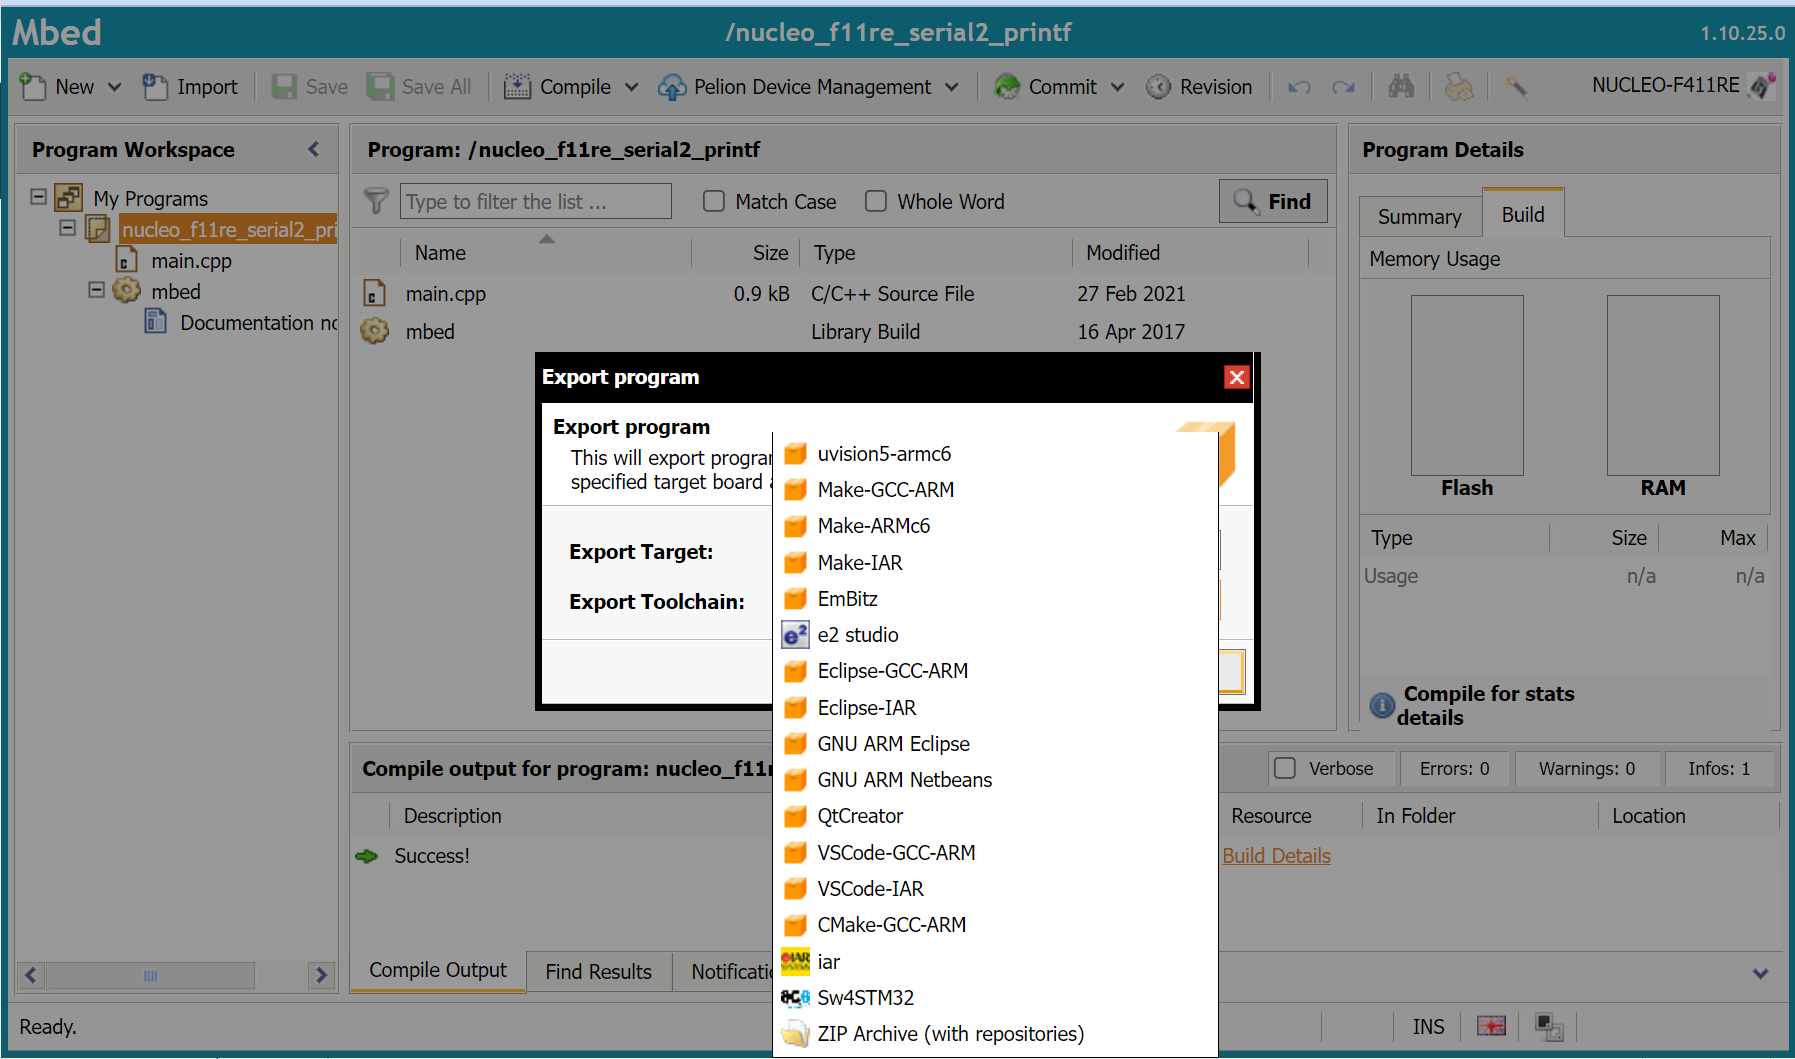Select main.cpp in the workspace tree
This screenshot has height=1059, width=1795.
pos(191,261)
